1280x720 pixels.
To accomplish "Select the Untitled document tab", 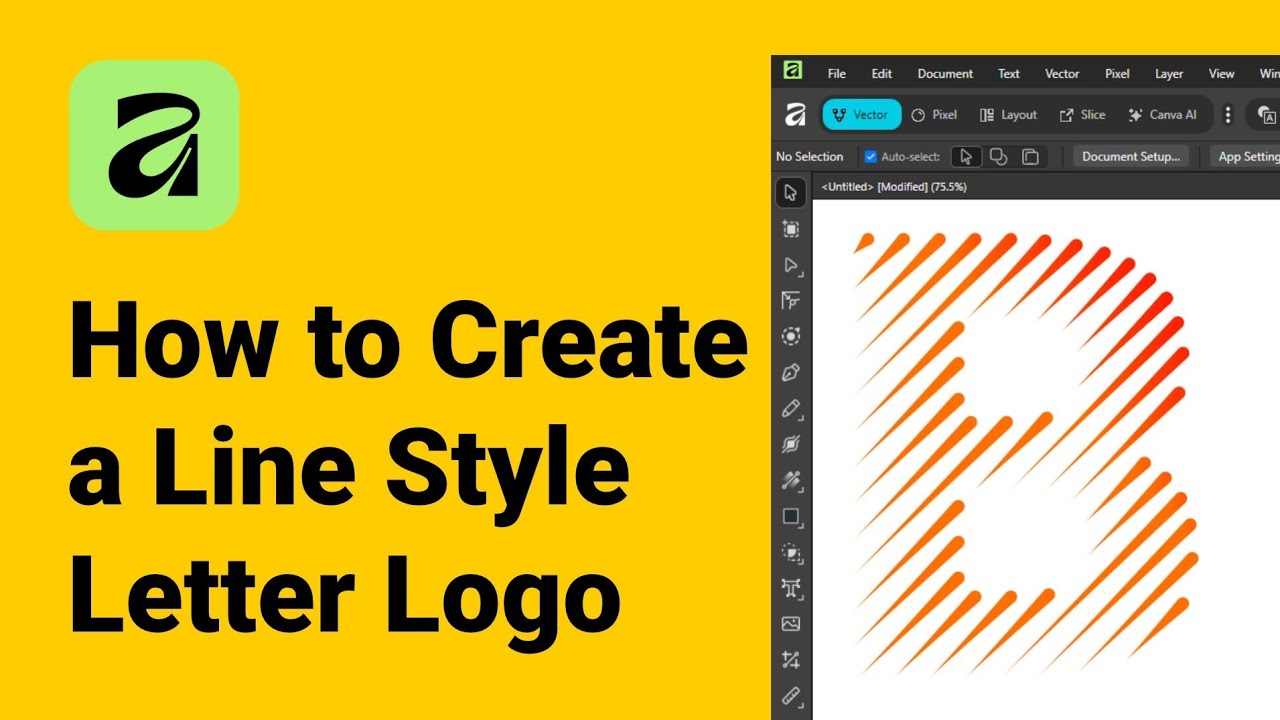I will (x=894, y=187).
